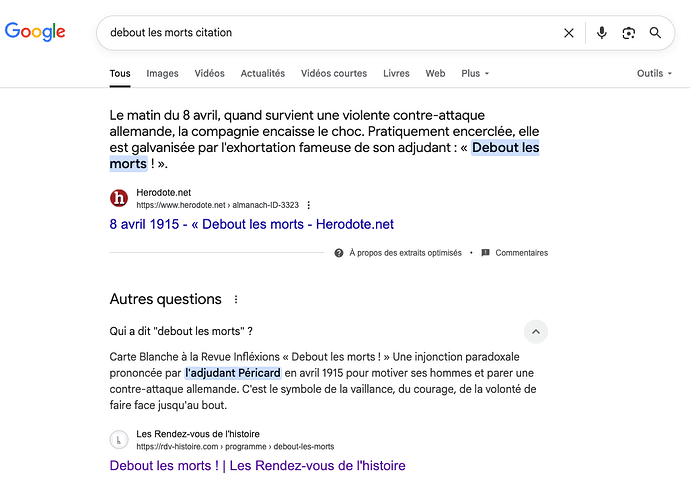
Task: Open the featured snippets help icon
Action: point(339,253)
